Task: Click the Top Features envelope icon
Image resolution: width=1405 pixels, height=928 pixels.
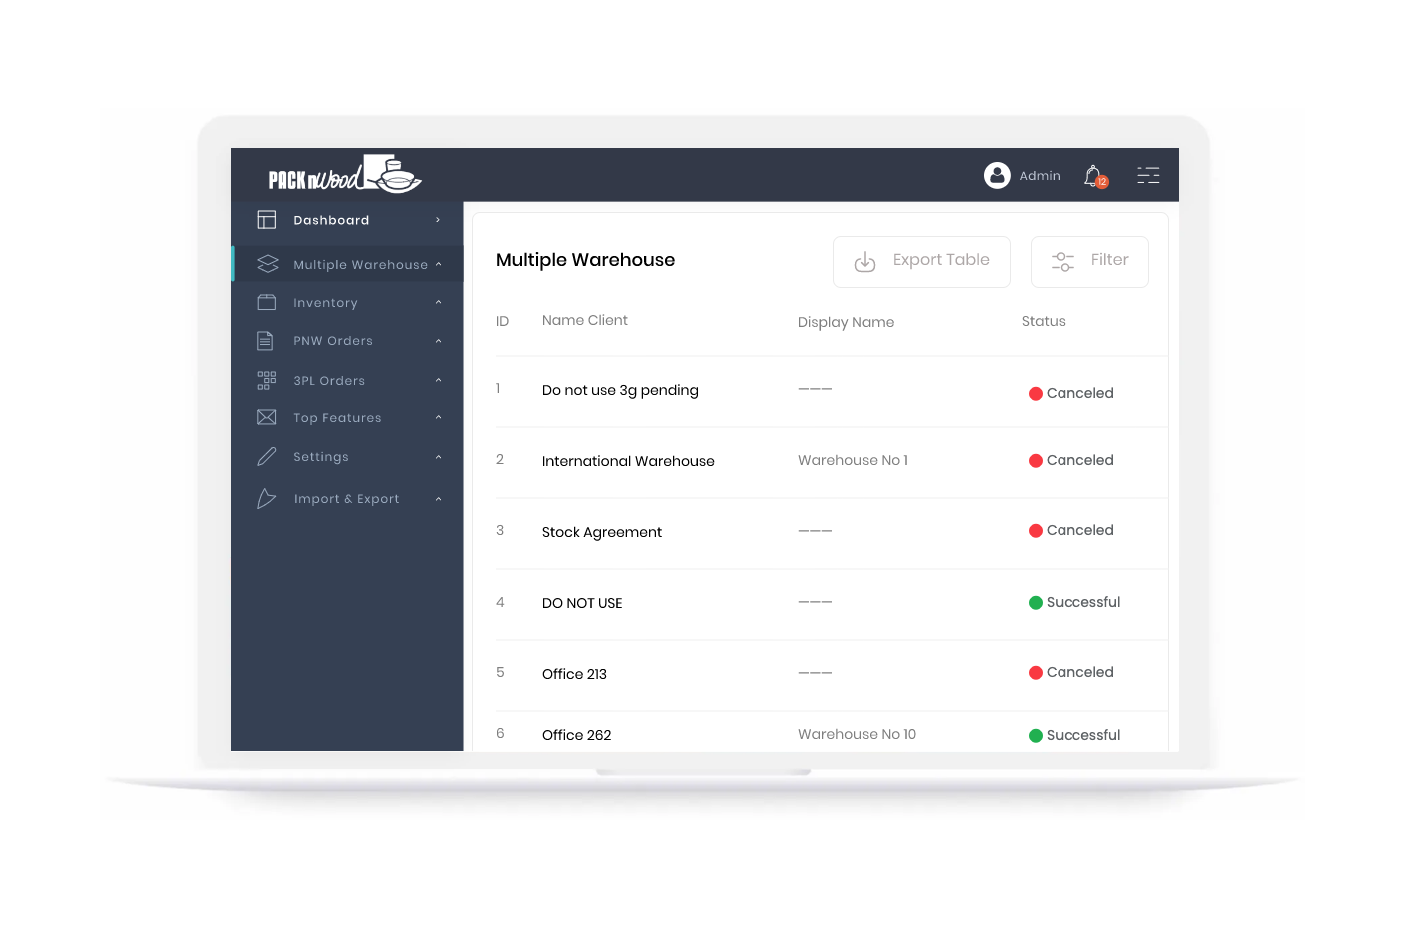Action: (266, 417)
